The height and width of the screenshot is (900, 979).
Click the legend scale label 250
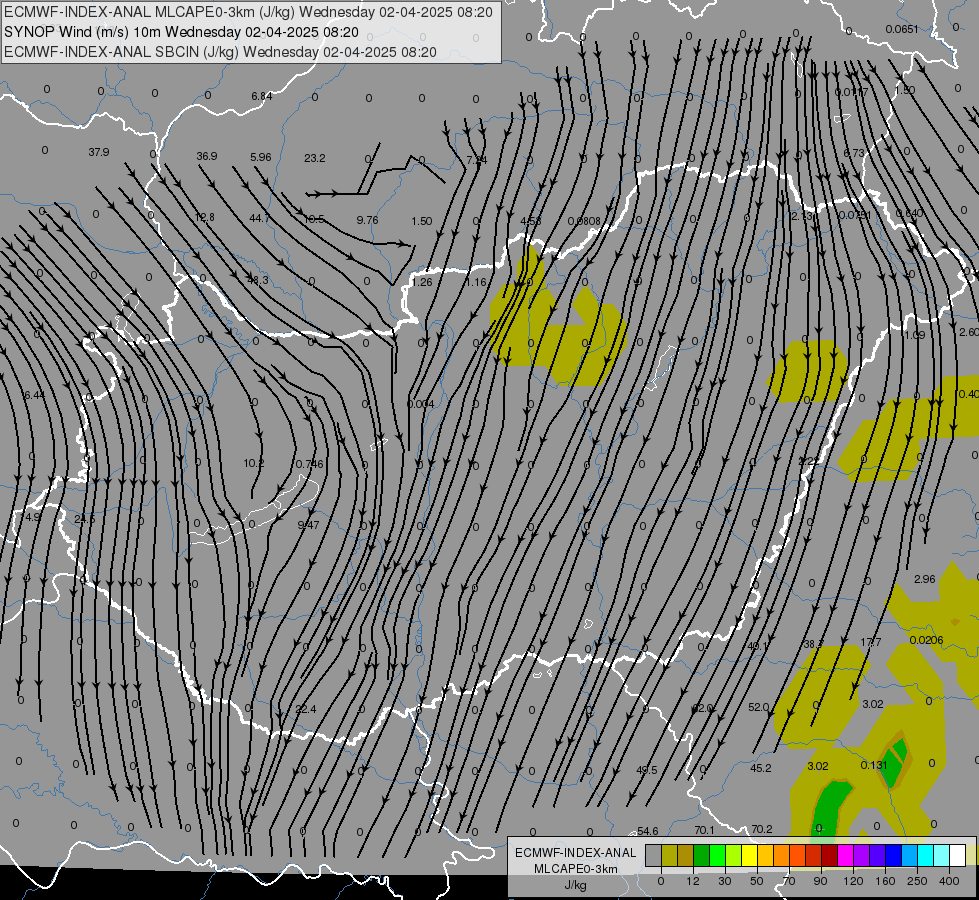pyautogui.click(x=917, y=881)
